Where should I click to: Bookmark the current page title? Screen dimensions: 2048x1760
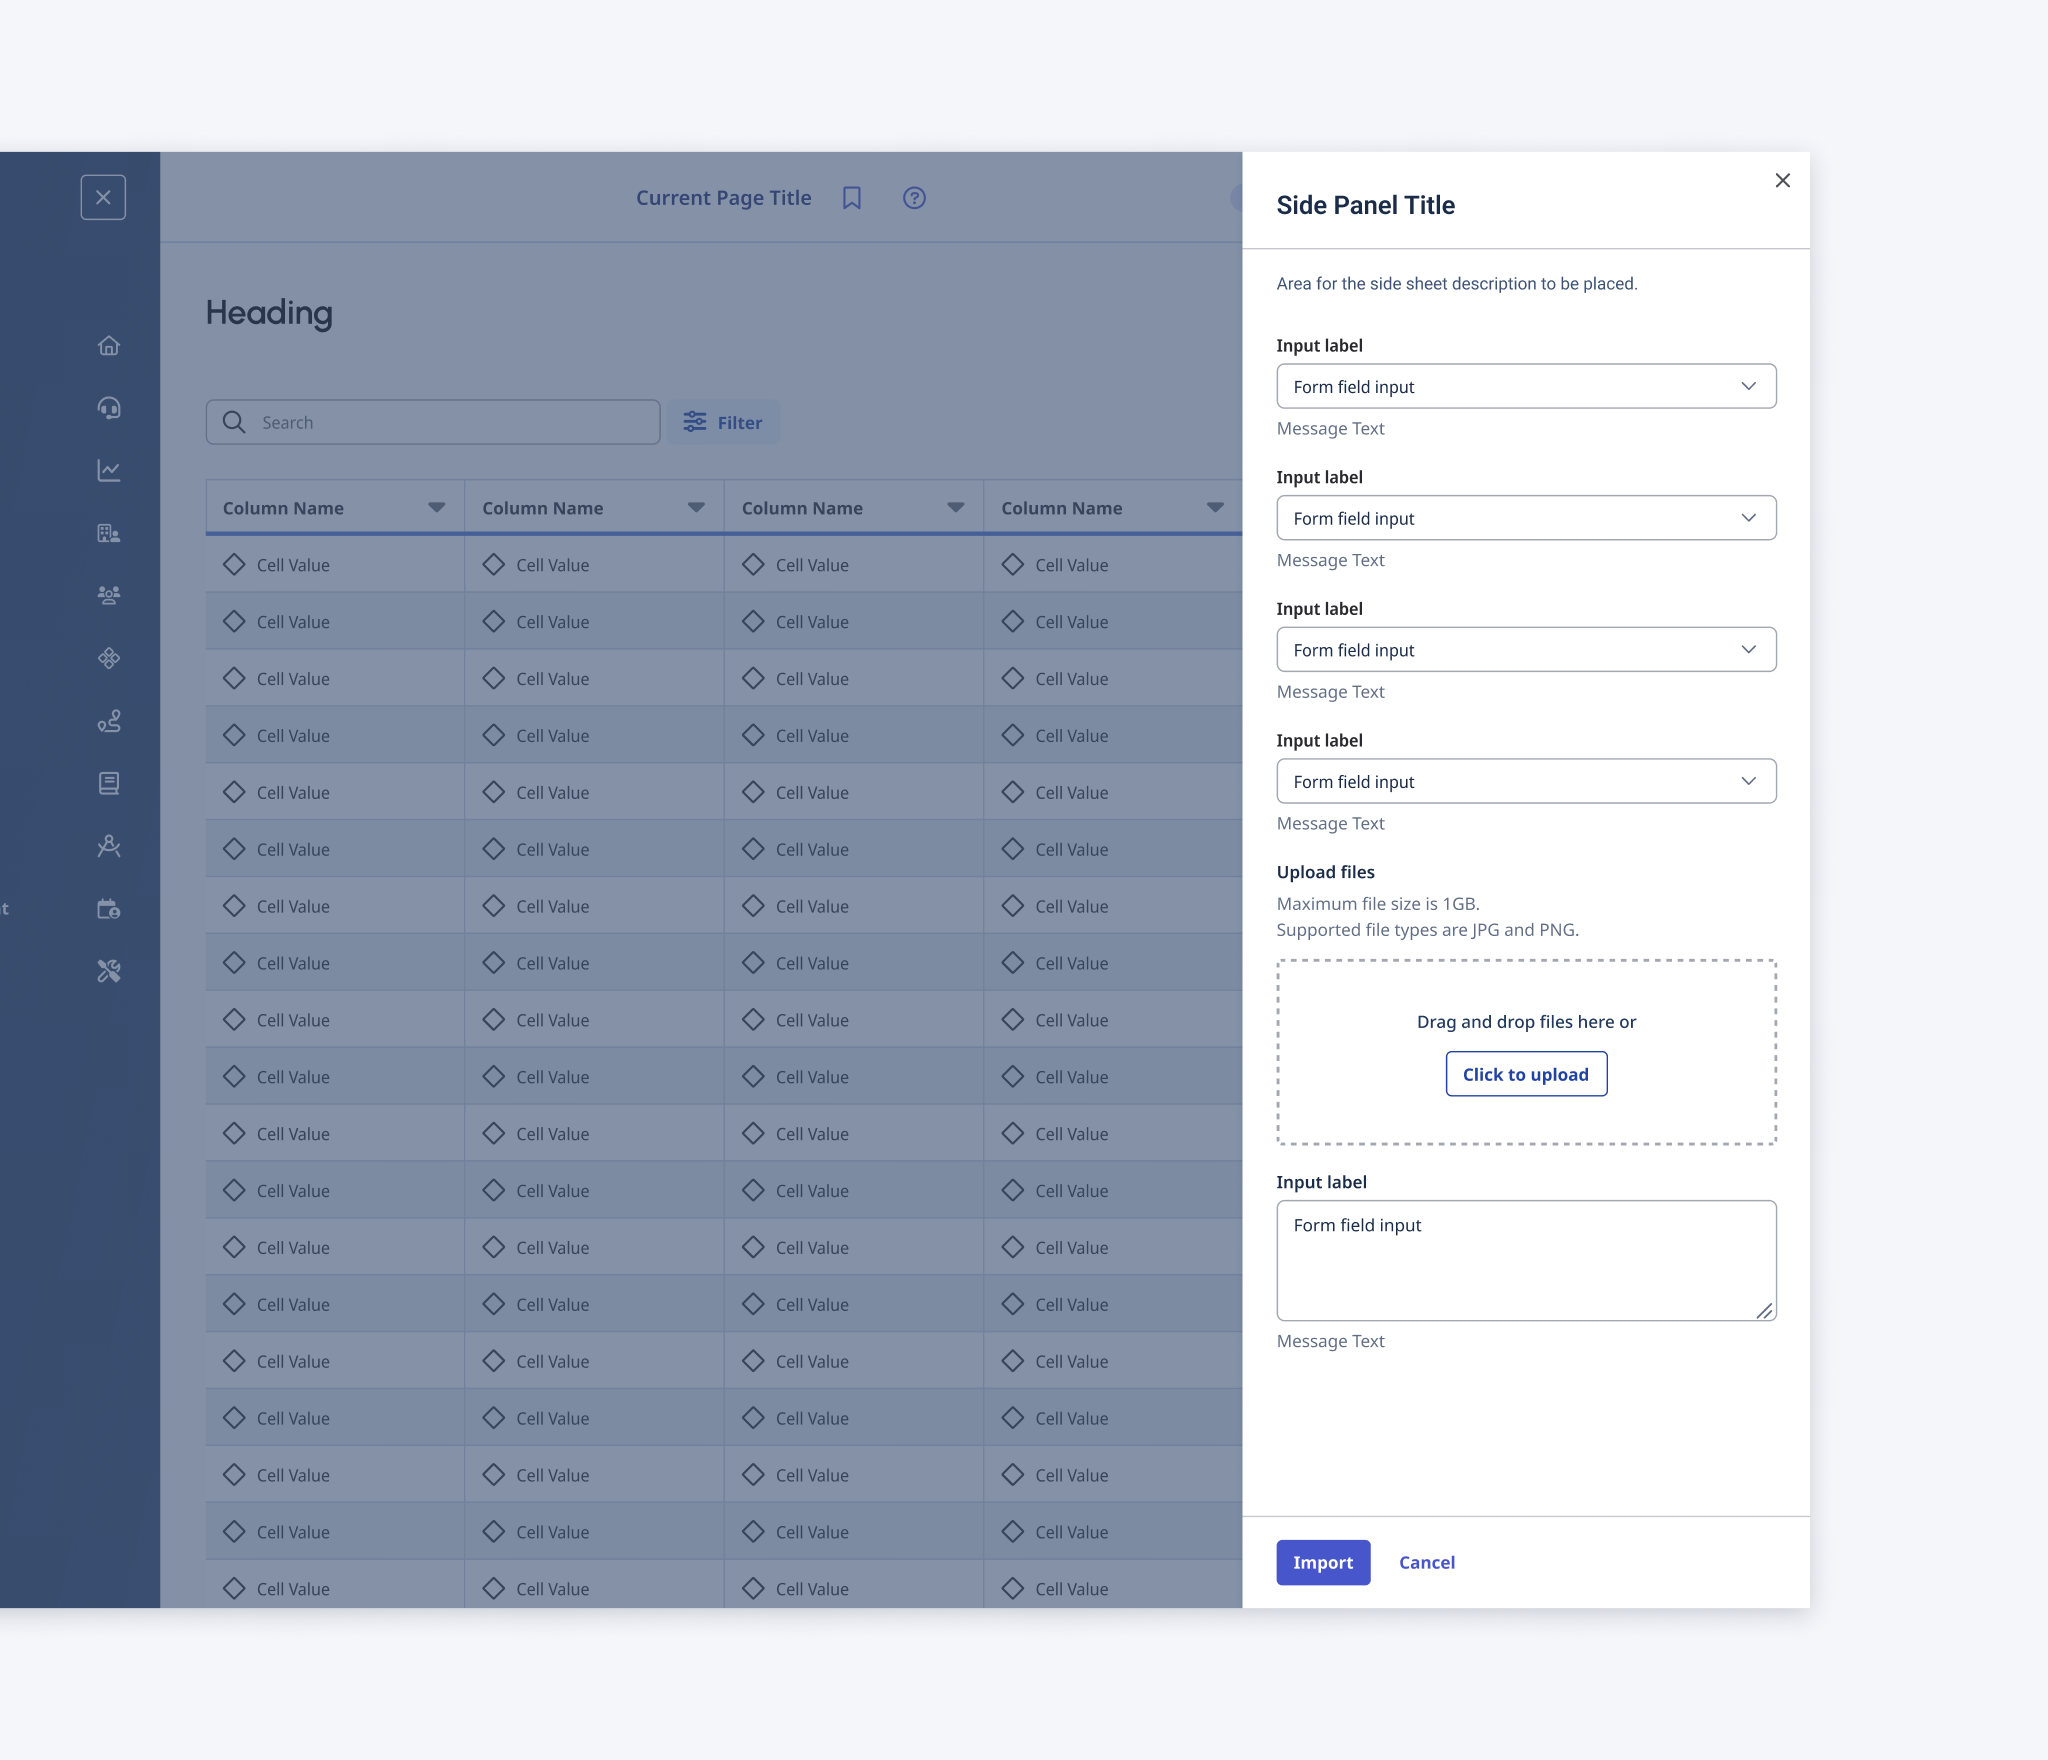[852, 198]
